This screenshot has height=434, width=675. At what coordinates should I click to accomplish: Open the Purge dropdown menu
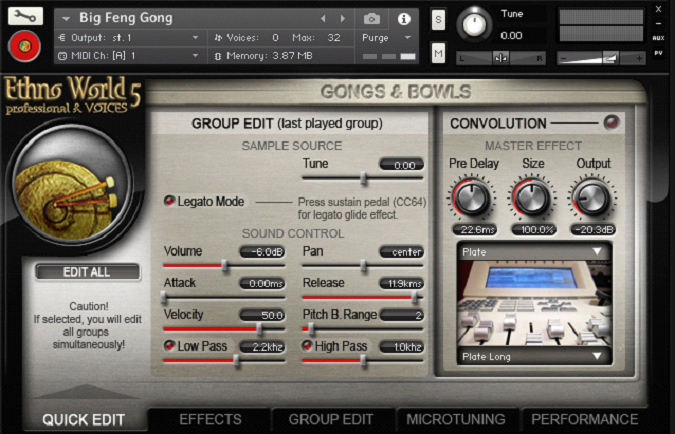point(407,38)
